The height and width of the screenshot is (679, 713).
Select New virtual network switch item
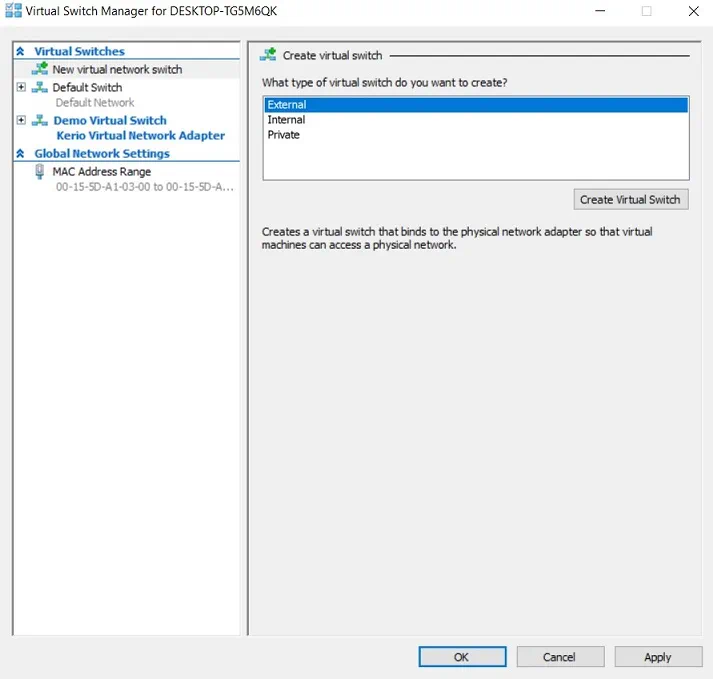click(117, 70)
